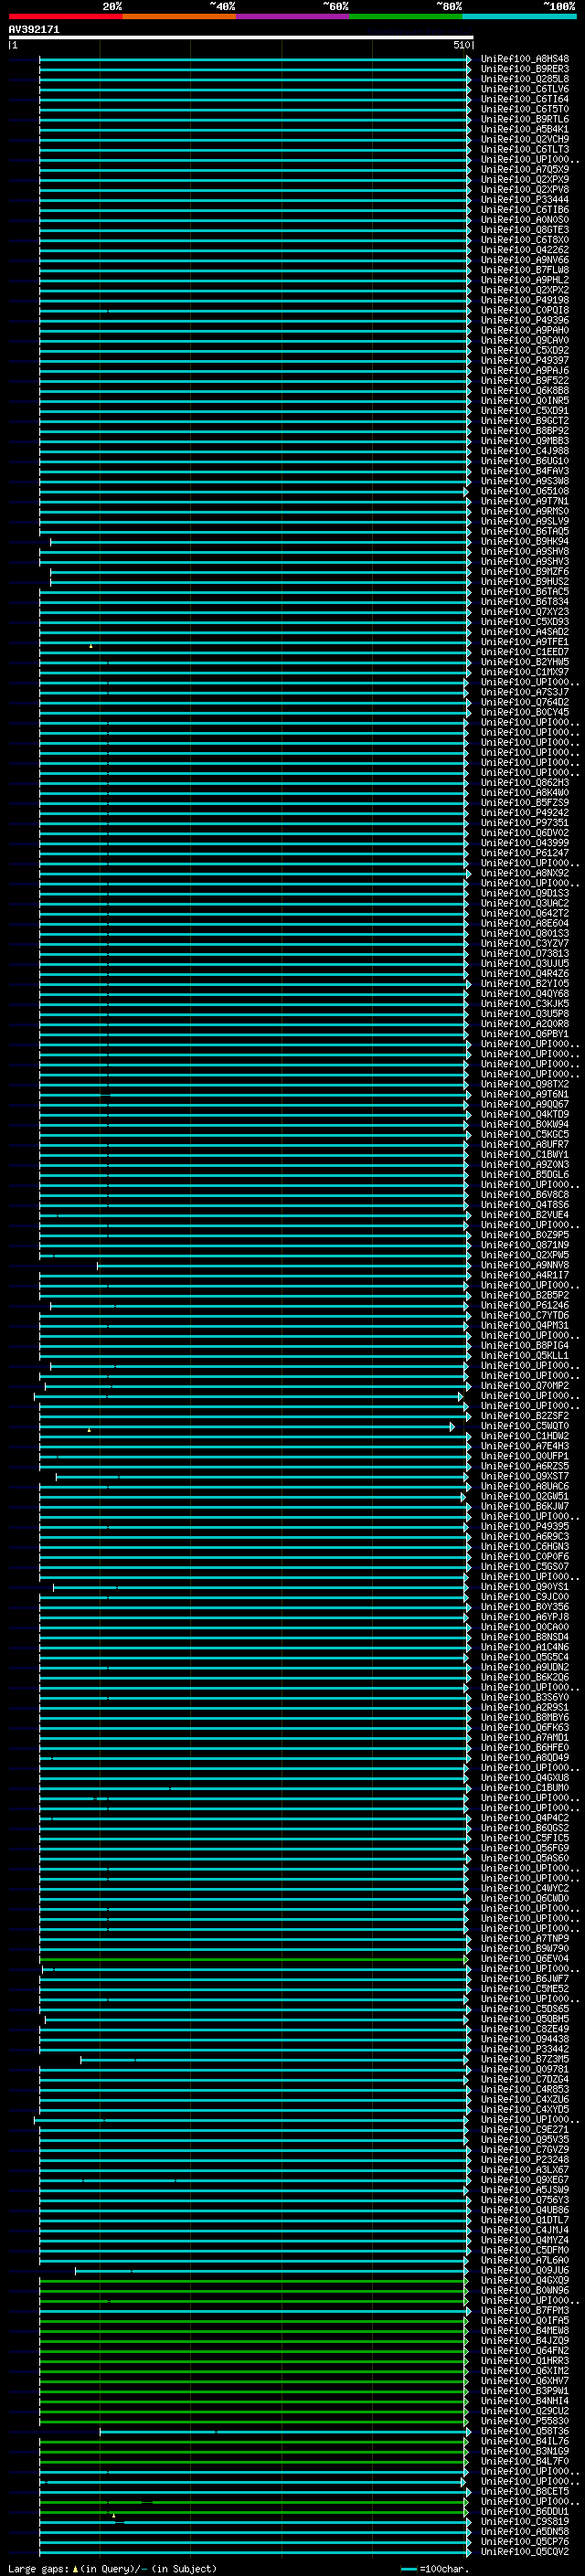Select hit label UniRef100_O73813
The height and width of the screenshot is (2576, 585).
click(x=524, y=954)
